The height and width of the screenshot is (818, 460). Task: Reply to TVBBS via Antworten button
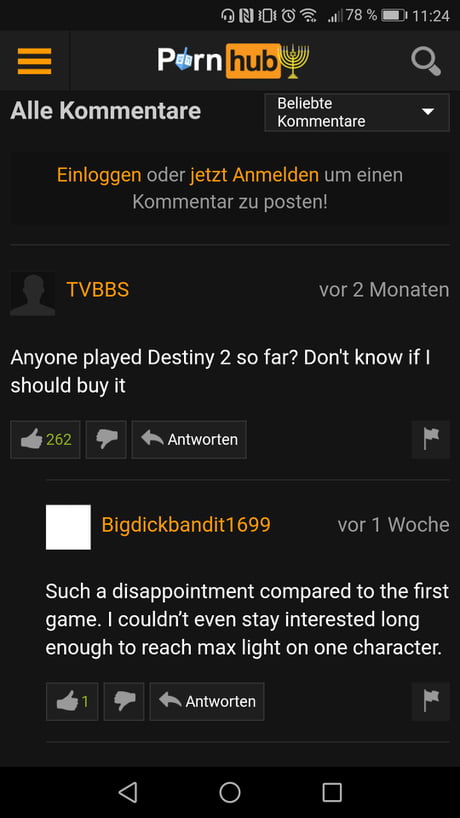click(x=189, y=440)
